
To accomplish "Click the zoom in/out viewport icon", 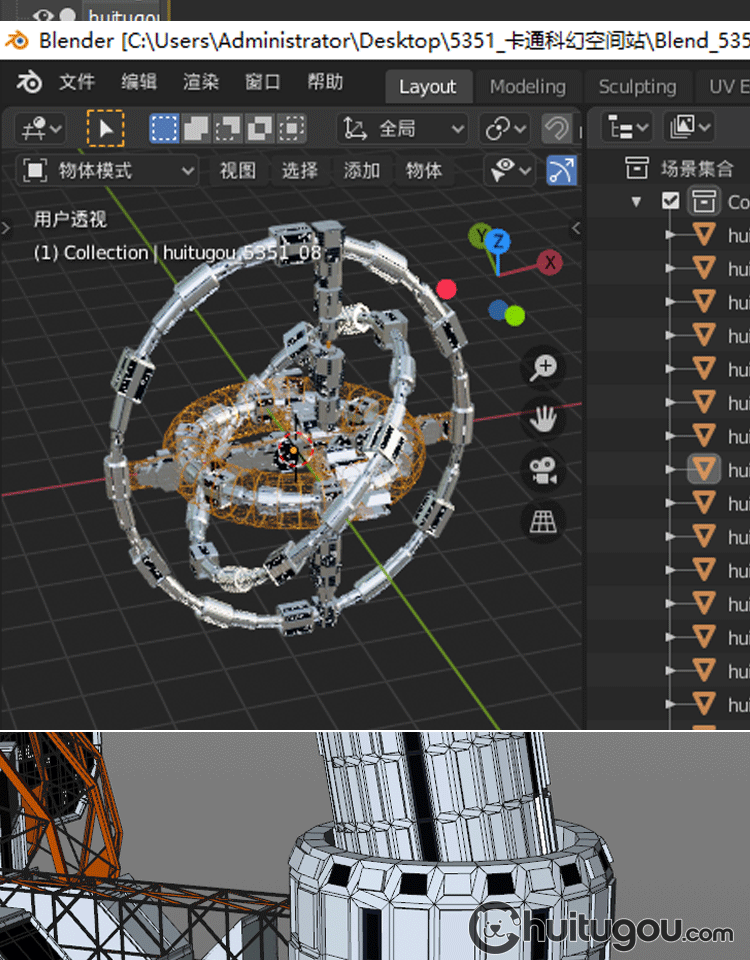I will [x=543, y=368].
